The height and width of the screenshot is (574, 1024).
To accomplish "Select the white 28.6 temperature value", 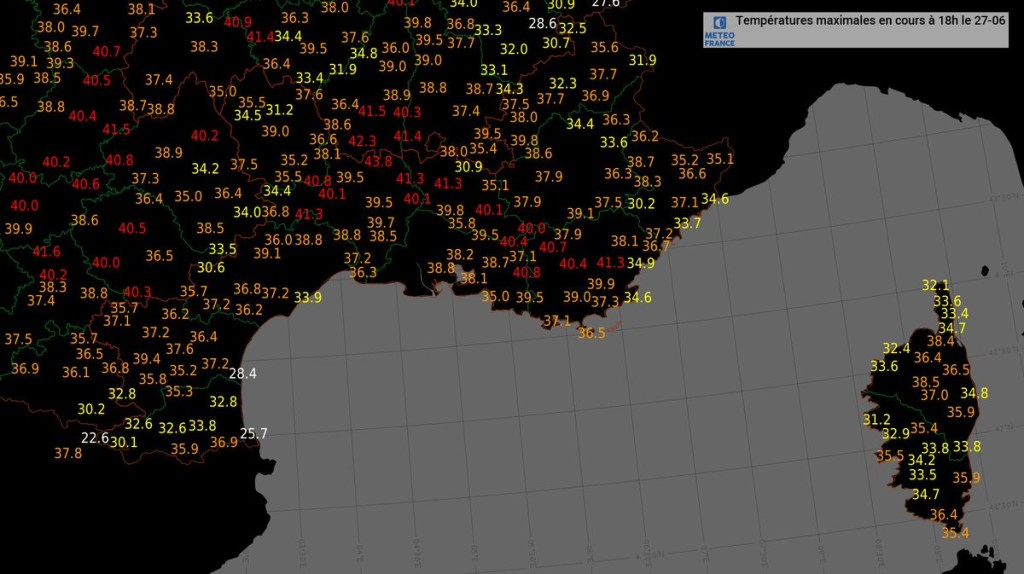I will coord(542,24).
